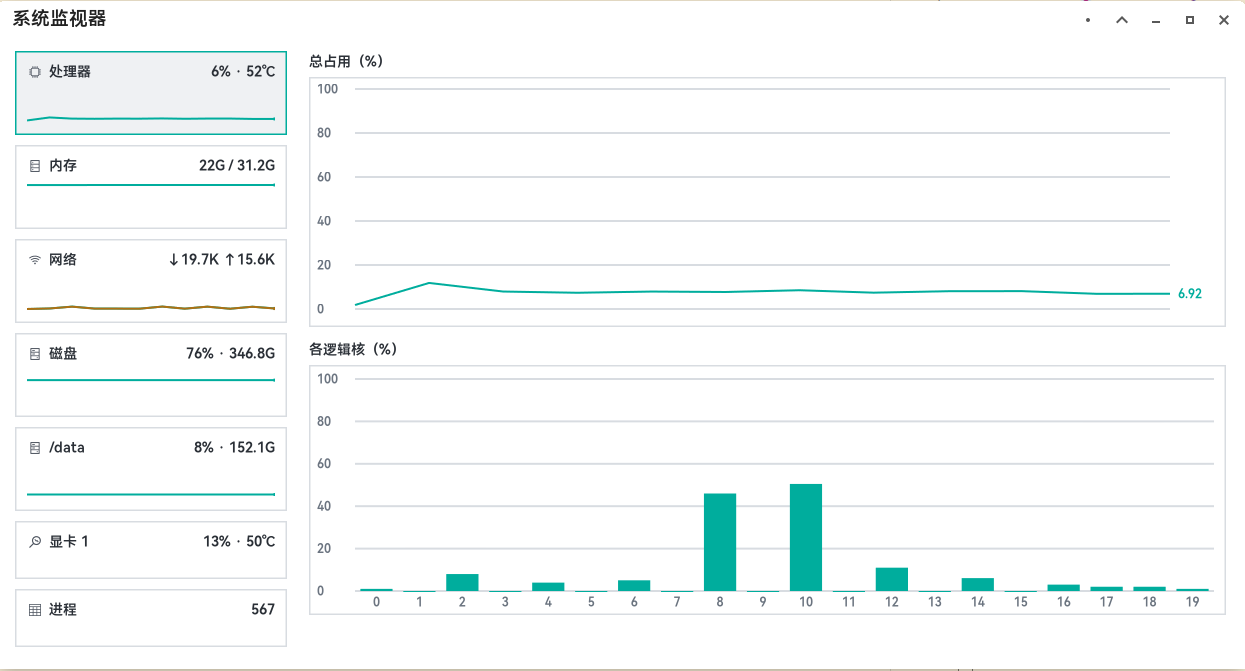Click the processor chip icon
The width and height of the screenshot is (1245, 671).
coord(35,72)
